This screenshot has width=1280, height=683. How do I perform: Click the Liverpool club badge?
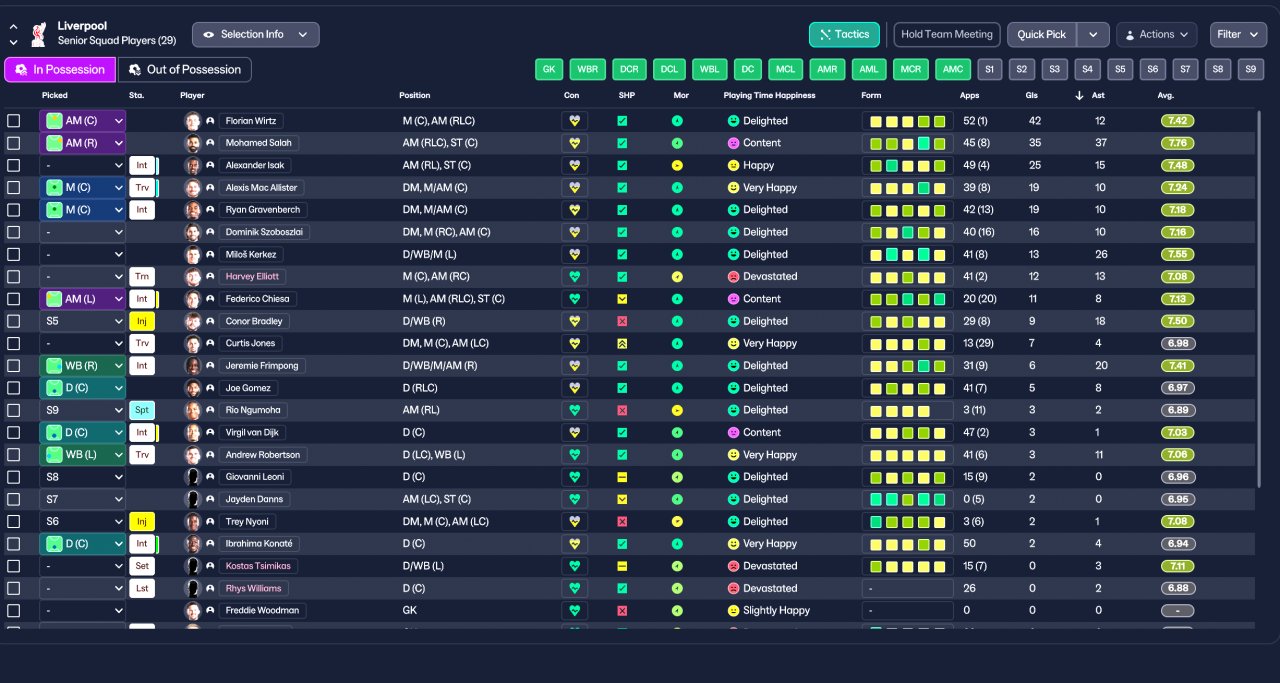(x=39, y=34)
